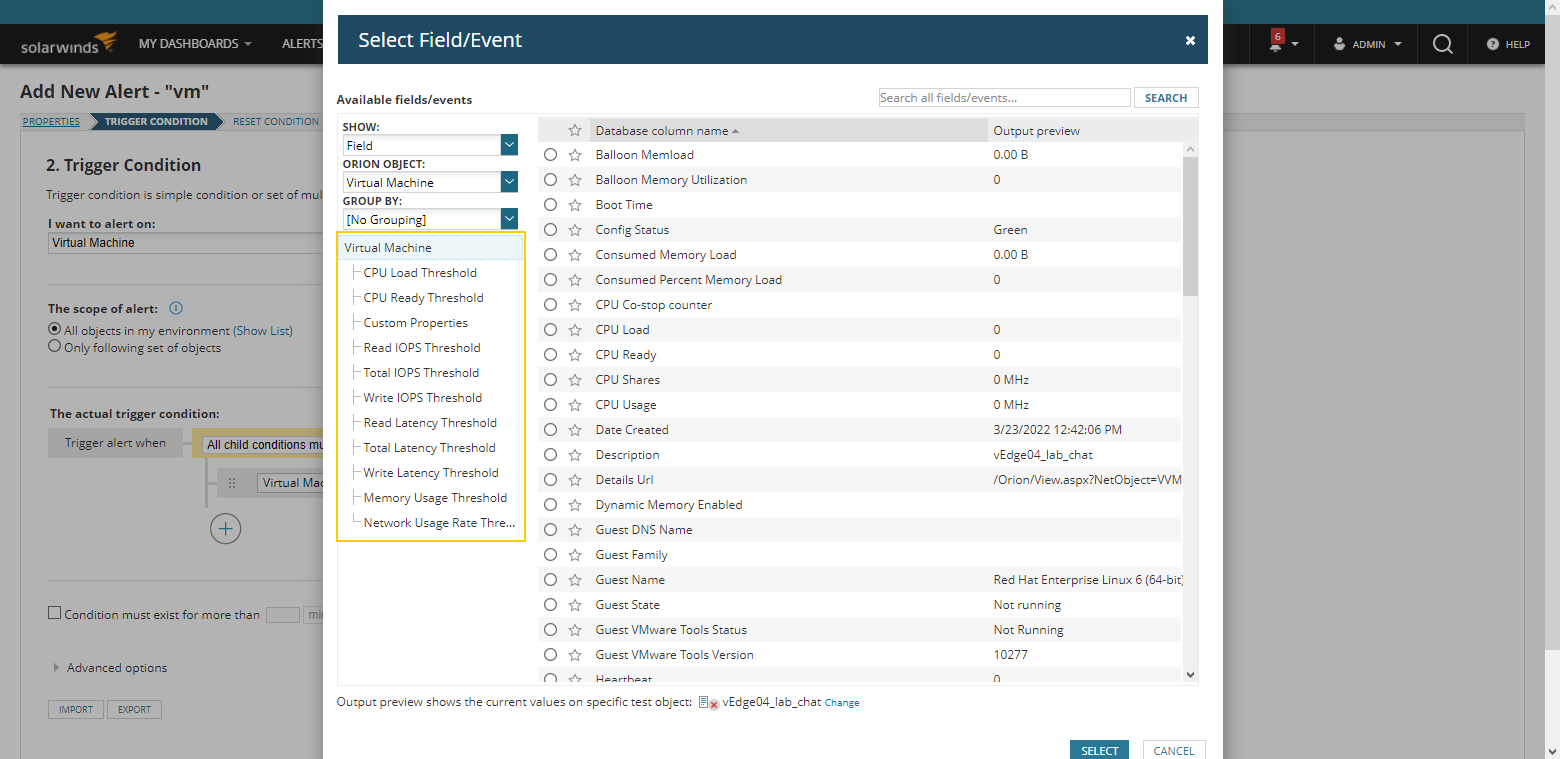1560x759 pixels.
Task: Close the Select Field/Event dialog
Action: [x=1190, y=40]
